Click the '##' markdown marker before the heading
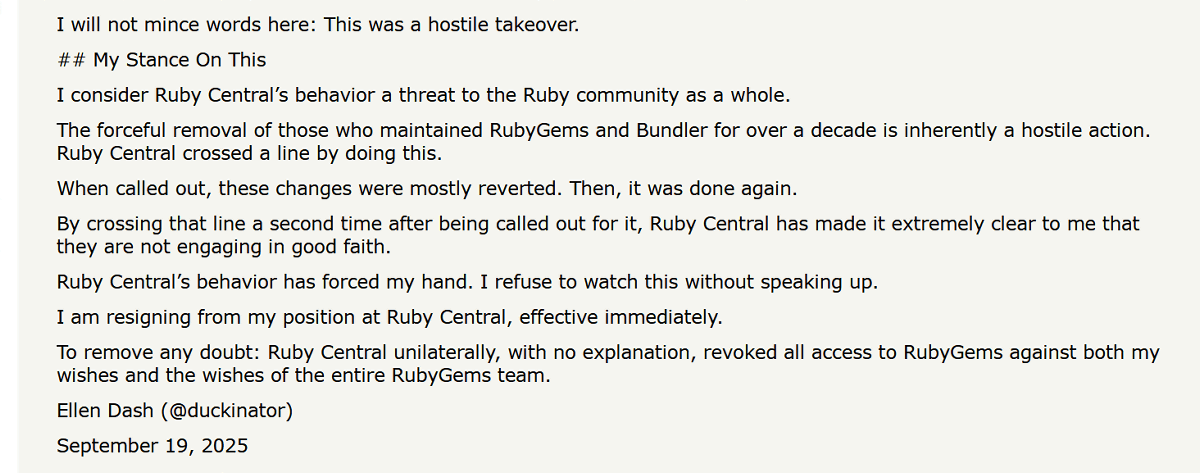This screenshot has height=473, width=1200. point(72,60)
